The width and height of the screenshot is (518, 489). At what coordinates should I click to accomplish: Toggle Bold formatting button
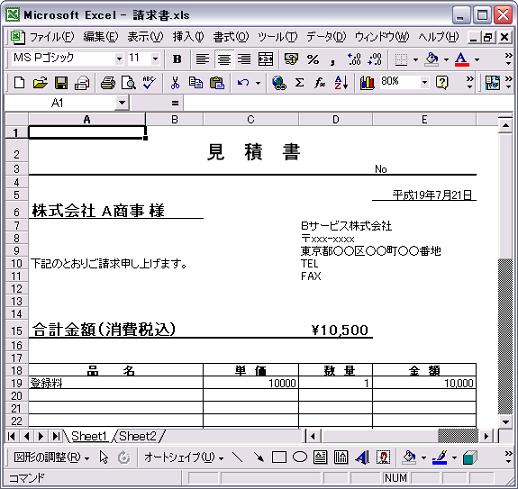pos(177,59)
